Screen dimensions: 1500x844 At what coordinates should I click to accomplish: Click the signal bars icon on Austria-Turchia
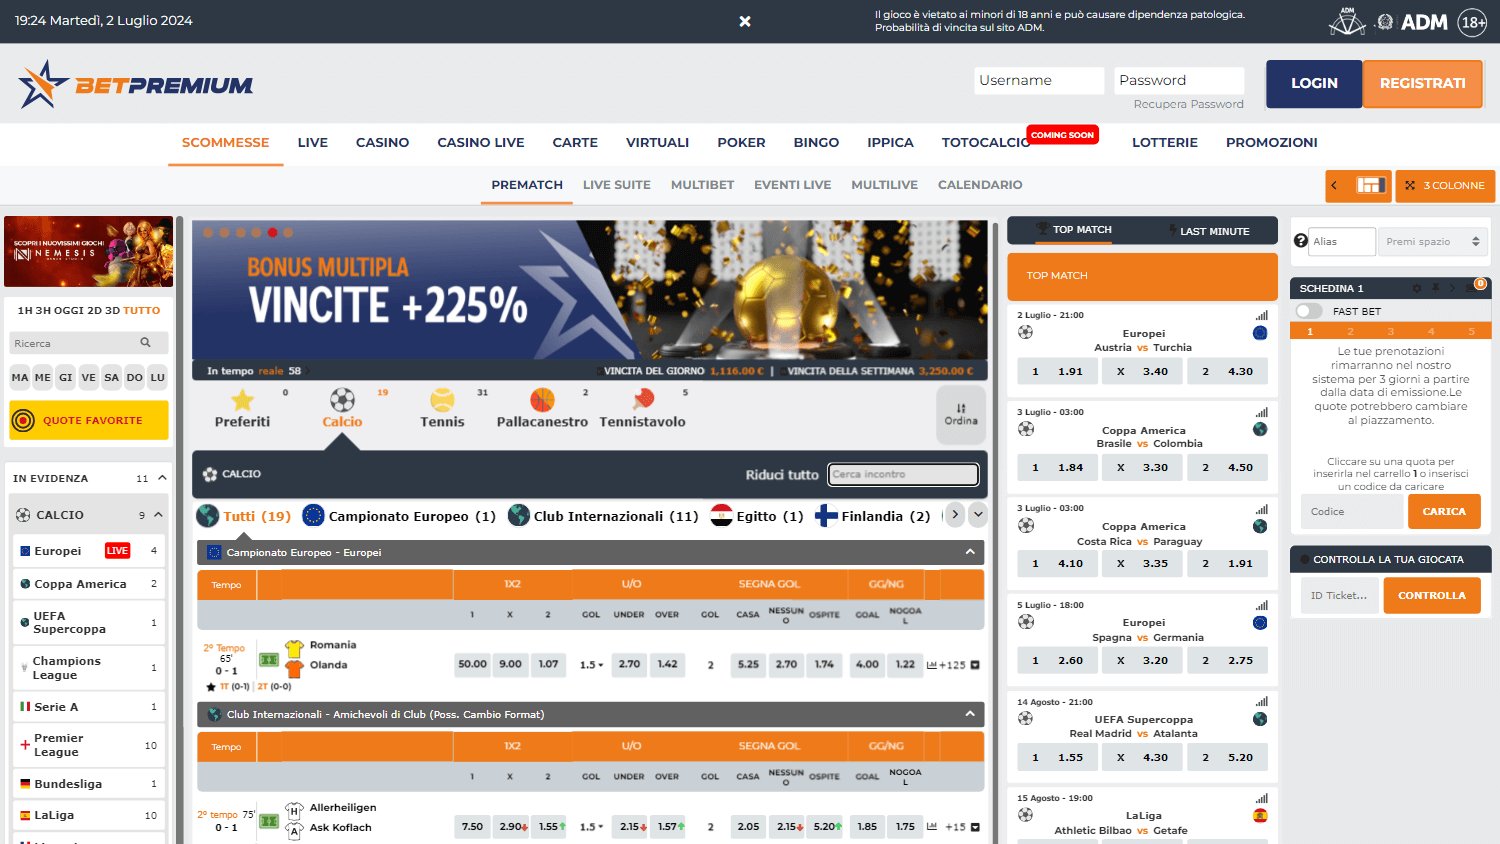point(1261,315)
